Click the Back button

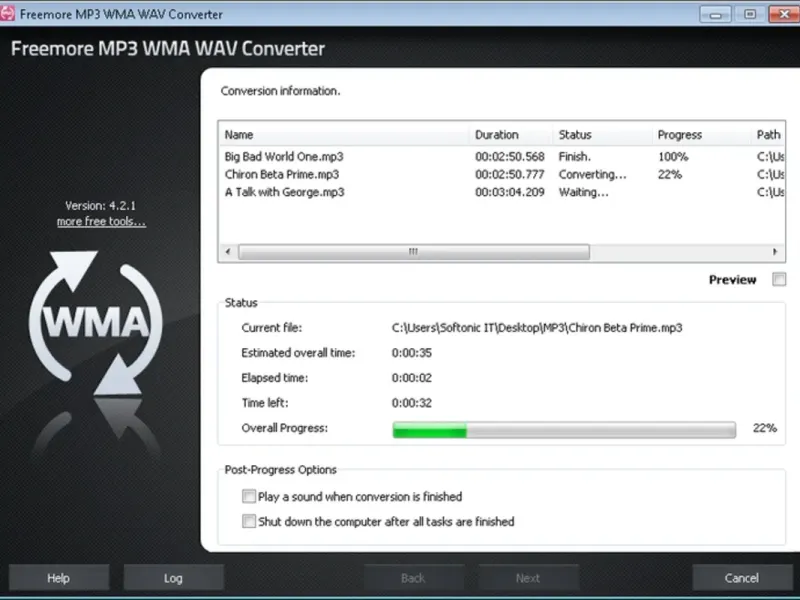coord(413,578)
